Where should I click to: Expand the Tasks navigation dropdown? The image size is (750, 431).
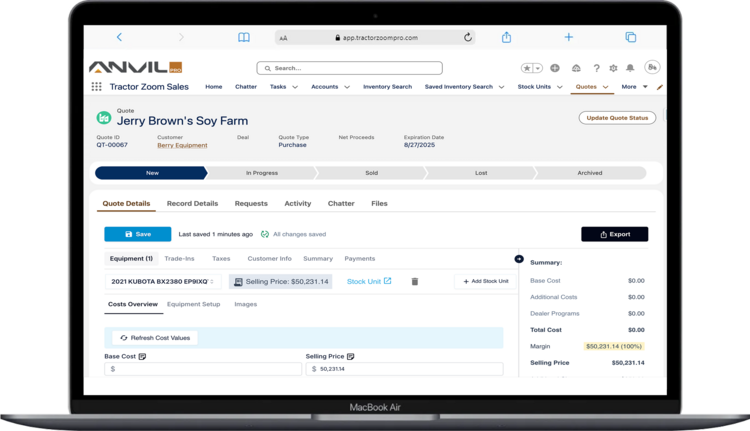pos(293,87)
